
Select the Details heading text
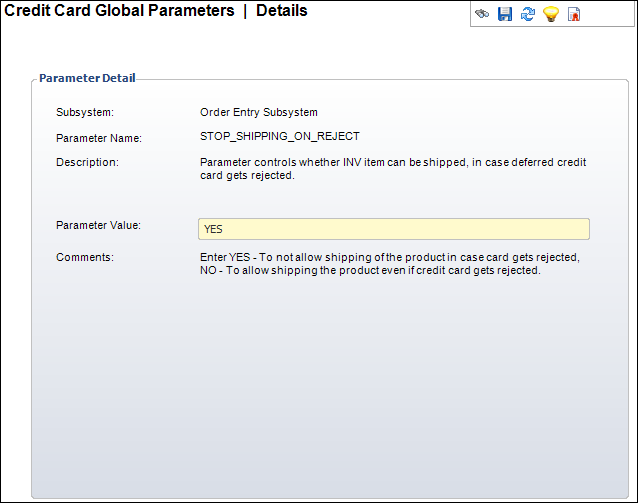click(282, 11)
